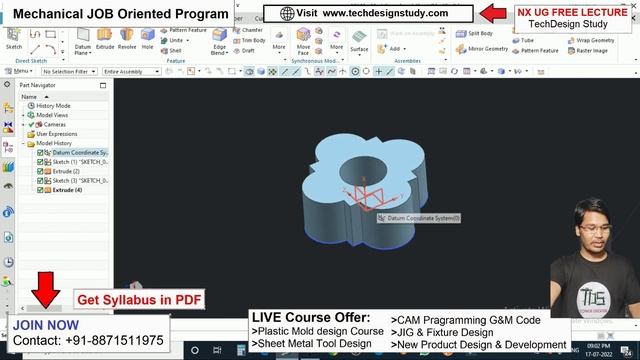Select the Raster Image tool
The height and width of the screenshot is (360, 640).
coord(588,51)
